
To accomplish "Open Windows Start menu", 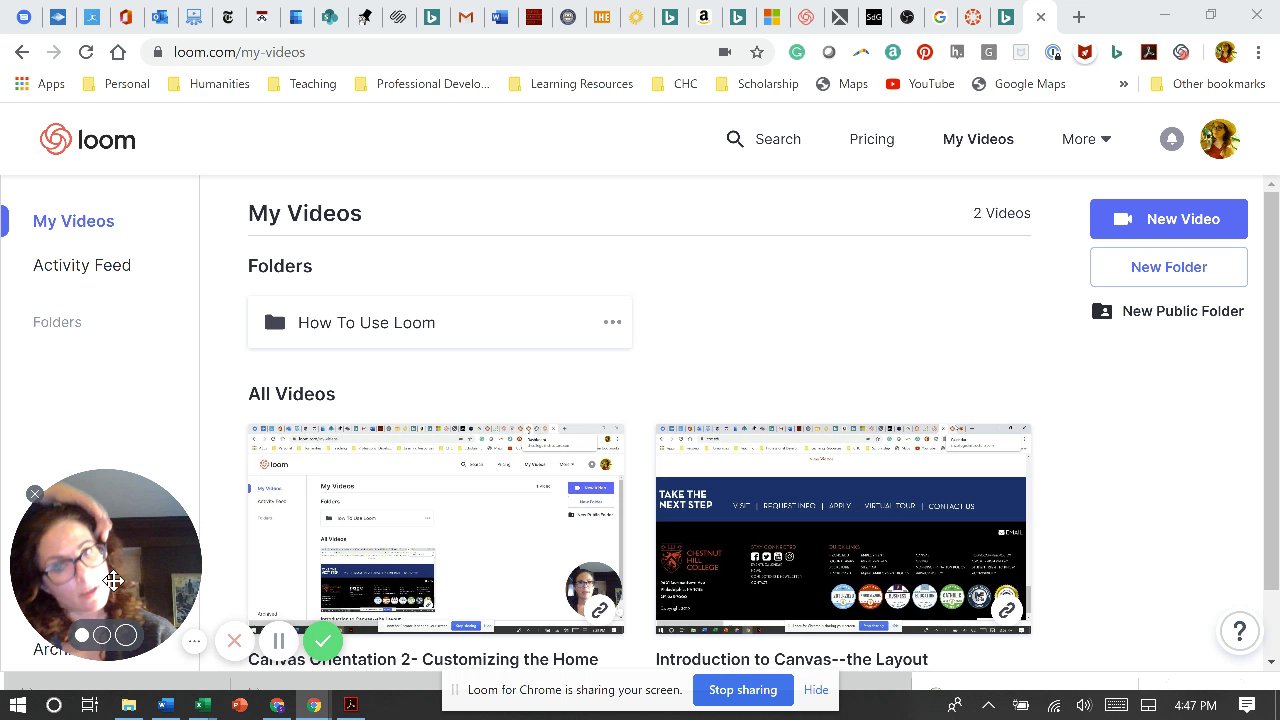I will coord(18,705).
